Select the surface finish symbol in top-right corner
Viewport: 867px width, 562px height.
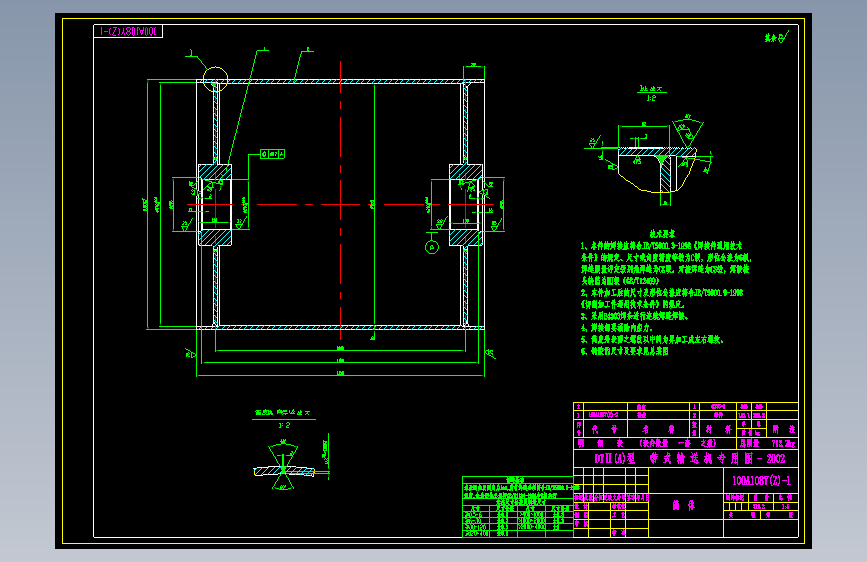[776, 37]
